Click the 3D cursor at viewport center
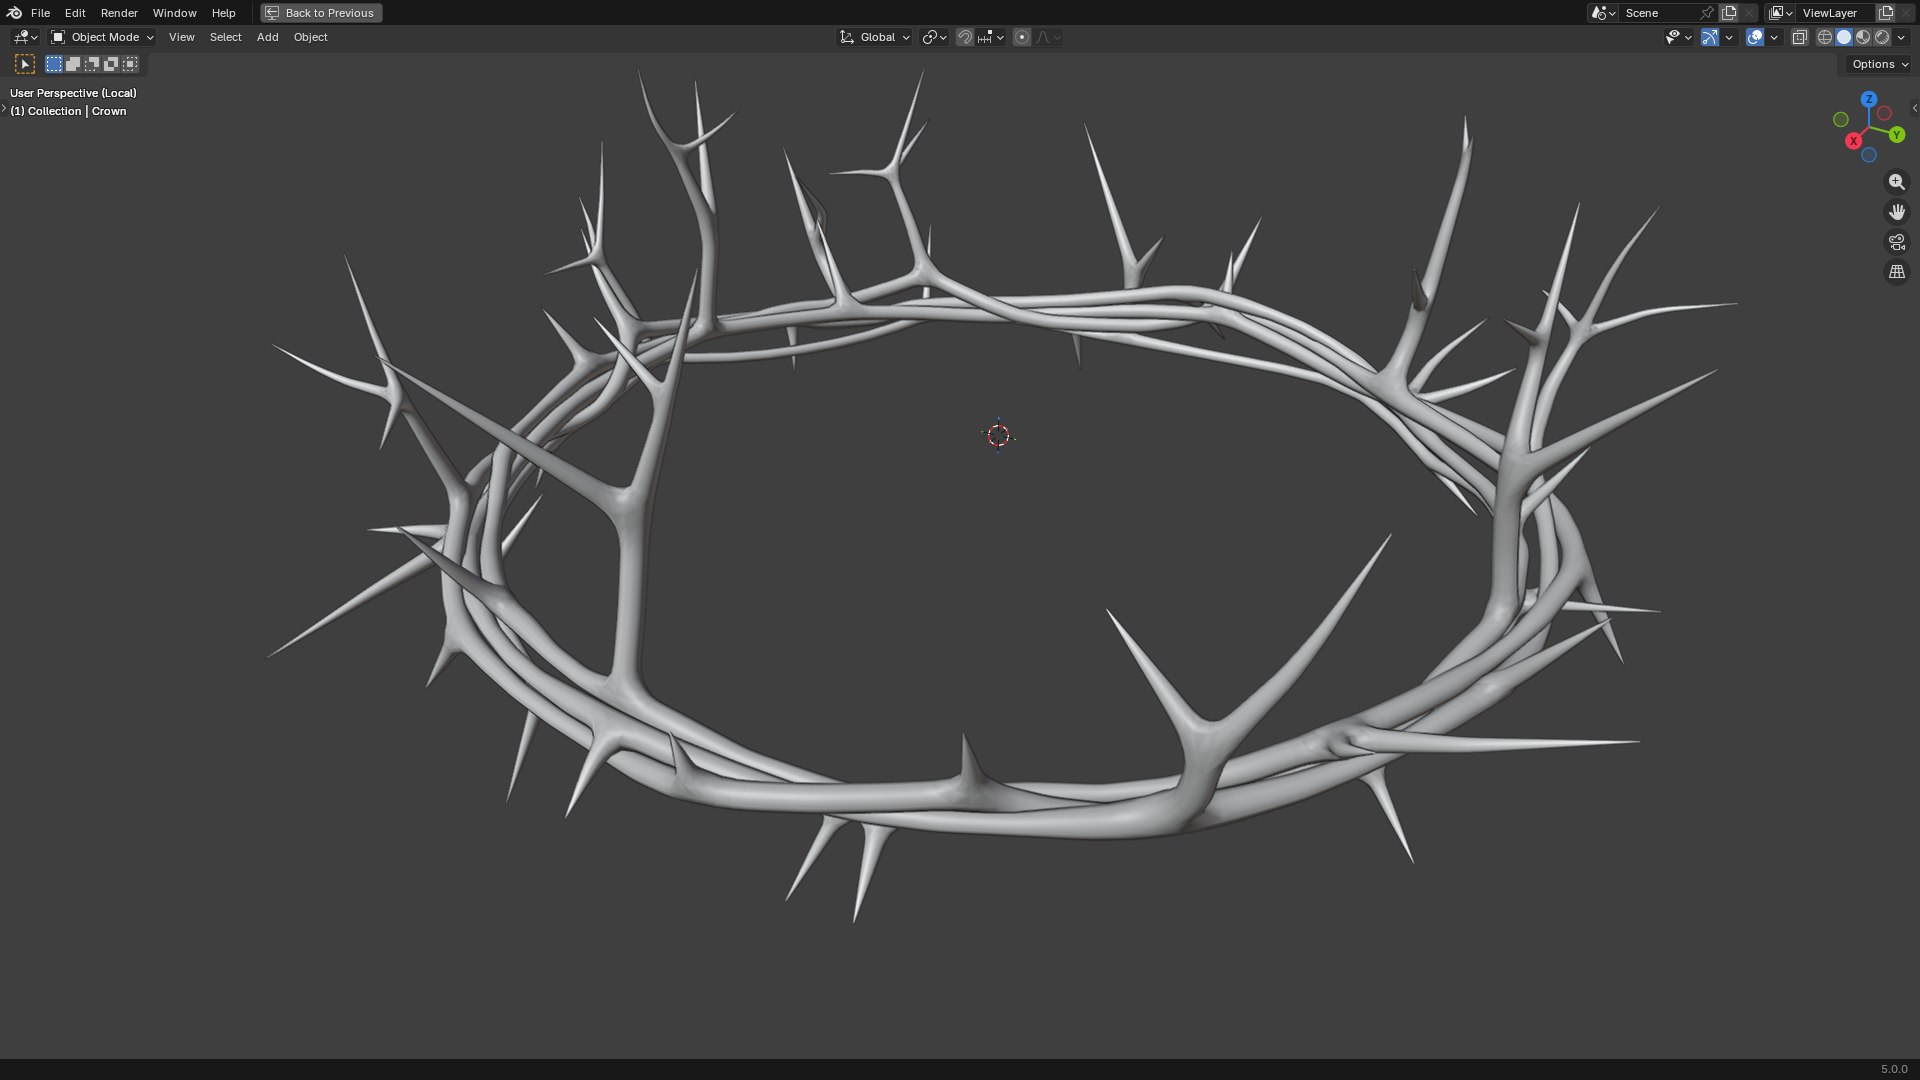1920x1080 pixels. click(x=998, y=435)
